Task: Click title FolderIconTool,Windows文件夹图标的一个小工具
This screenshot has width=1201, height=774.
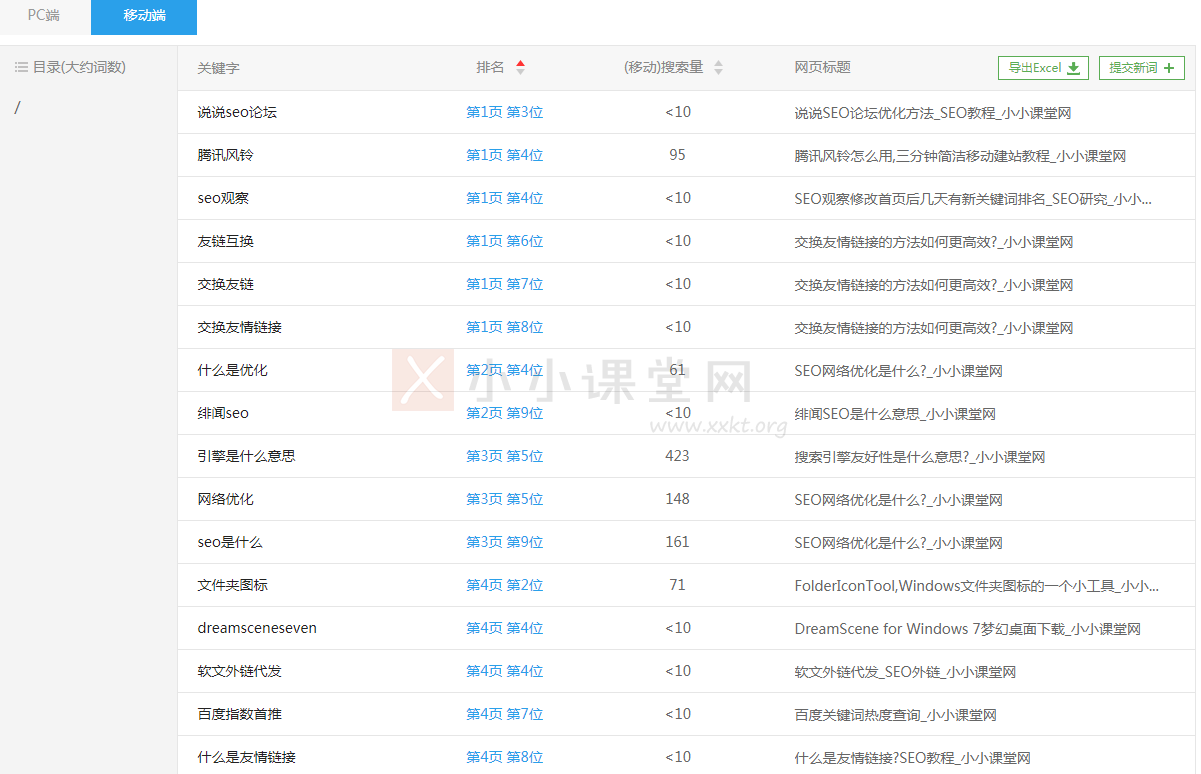Action: 977,587
